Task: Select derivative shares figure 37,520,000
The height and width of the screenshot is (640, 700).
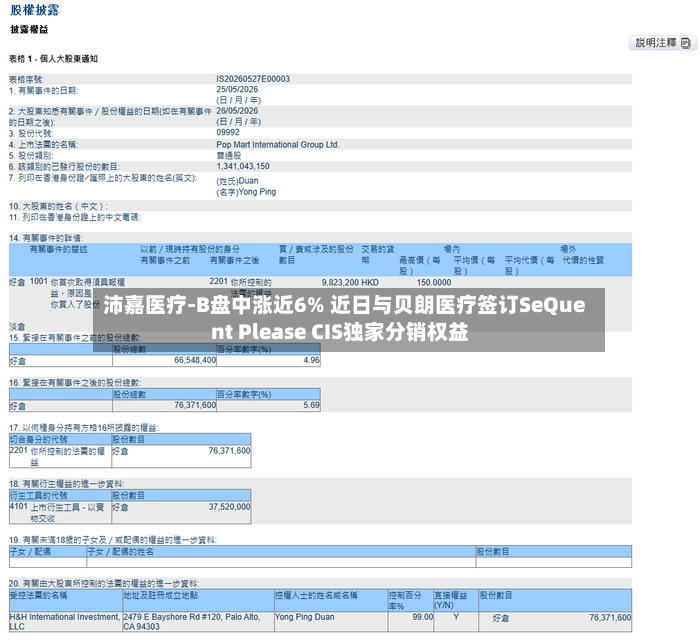Action: coord(229,507)
